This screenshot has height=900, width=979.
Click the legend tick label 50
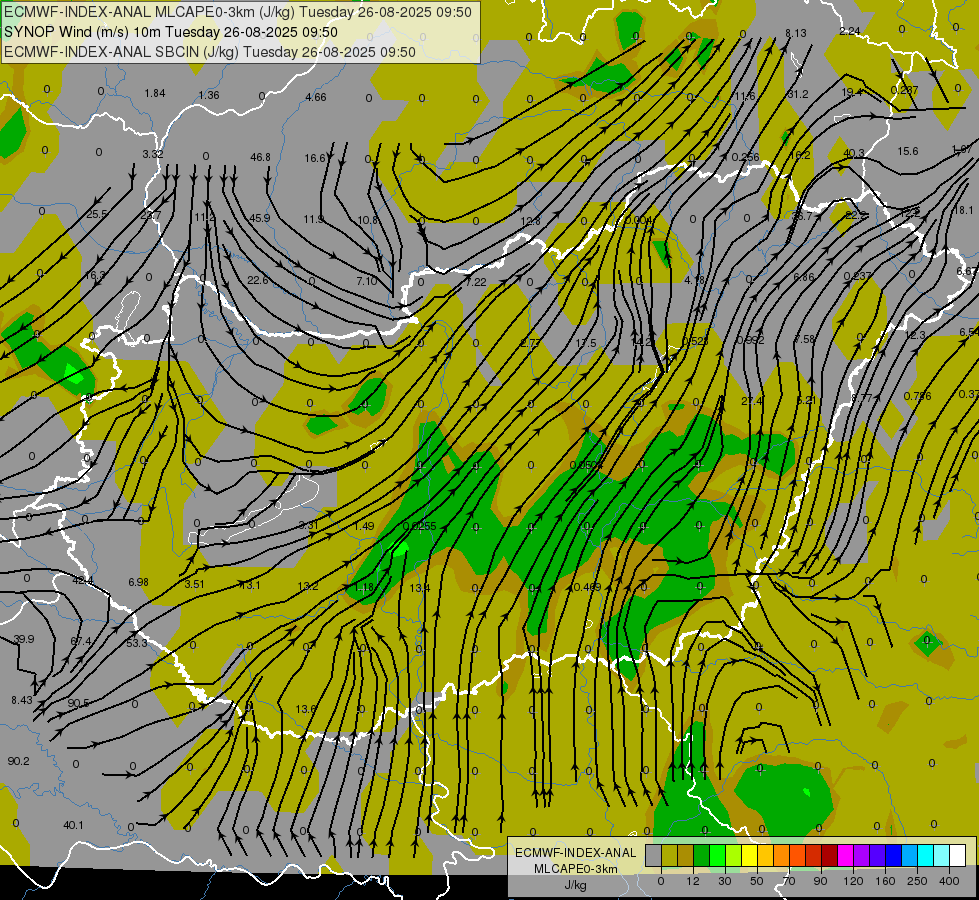click(757, 881)
